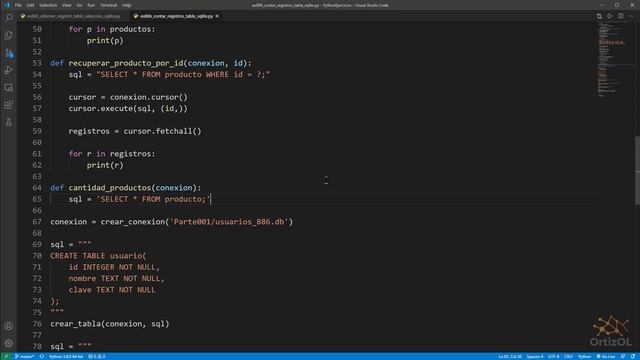Click the compare changes icon in the editor toolbar
The width and height of the screenshot is (640, 360).
[x=599, y=16]
